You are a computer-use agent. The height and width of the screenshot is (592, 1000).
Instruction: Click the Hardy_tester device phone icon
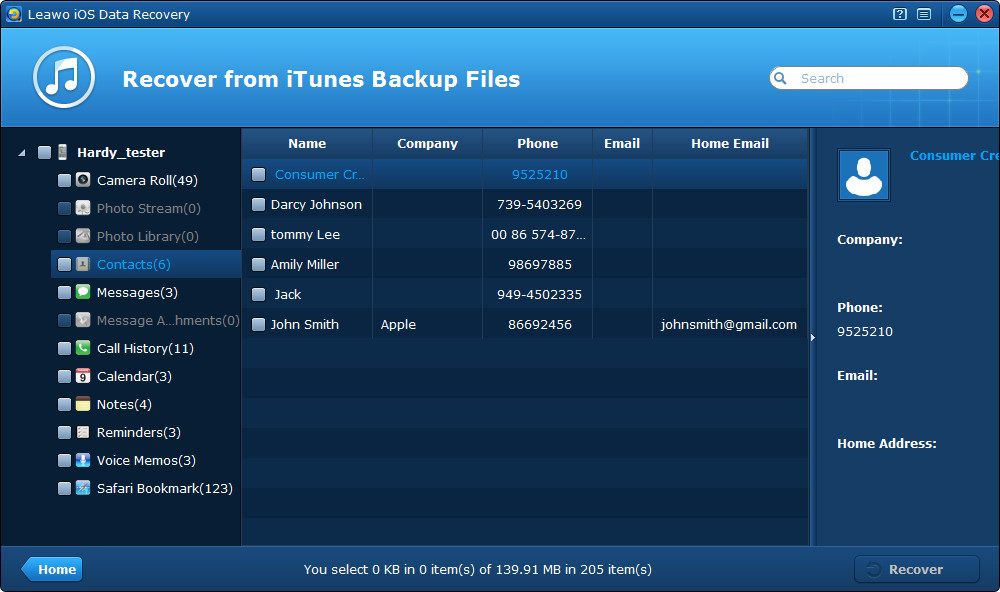[62, 152]
